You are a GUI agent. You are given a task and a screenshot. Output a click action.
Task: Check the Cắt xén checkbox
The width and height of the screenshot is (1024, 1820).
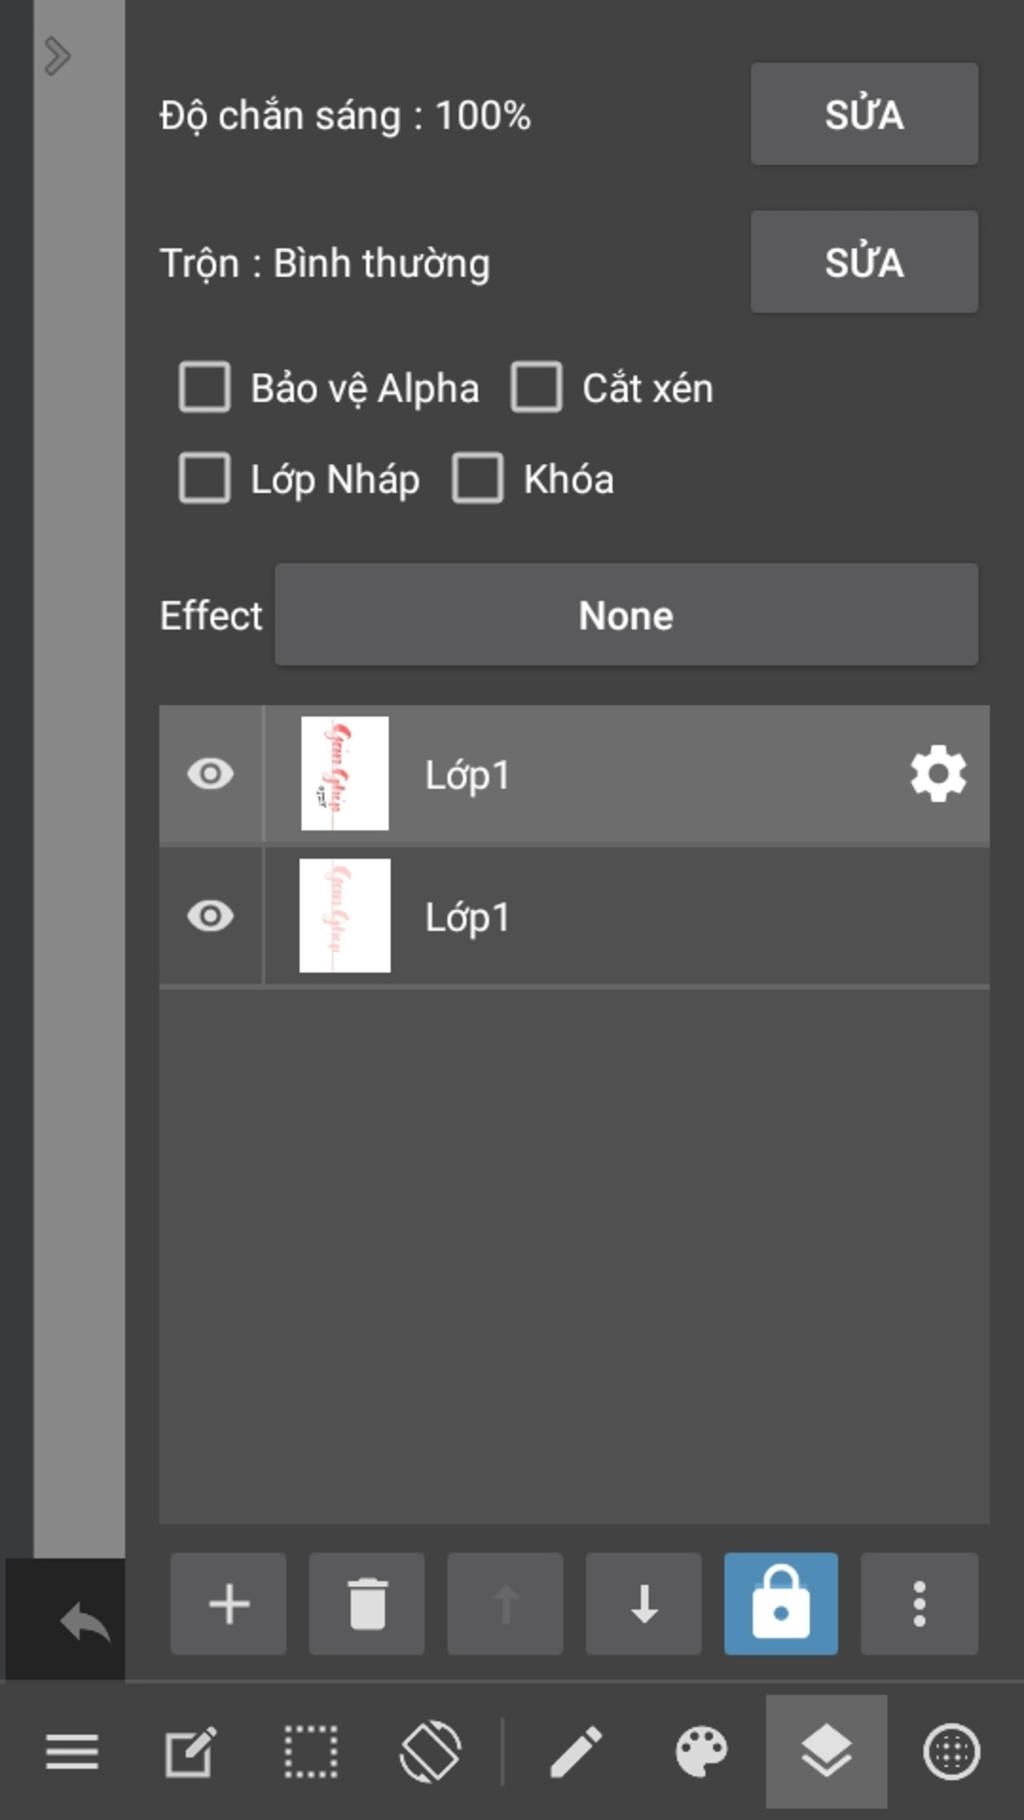pyautogui.click(x=536, y=388)
